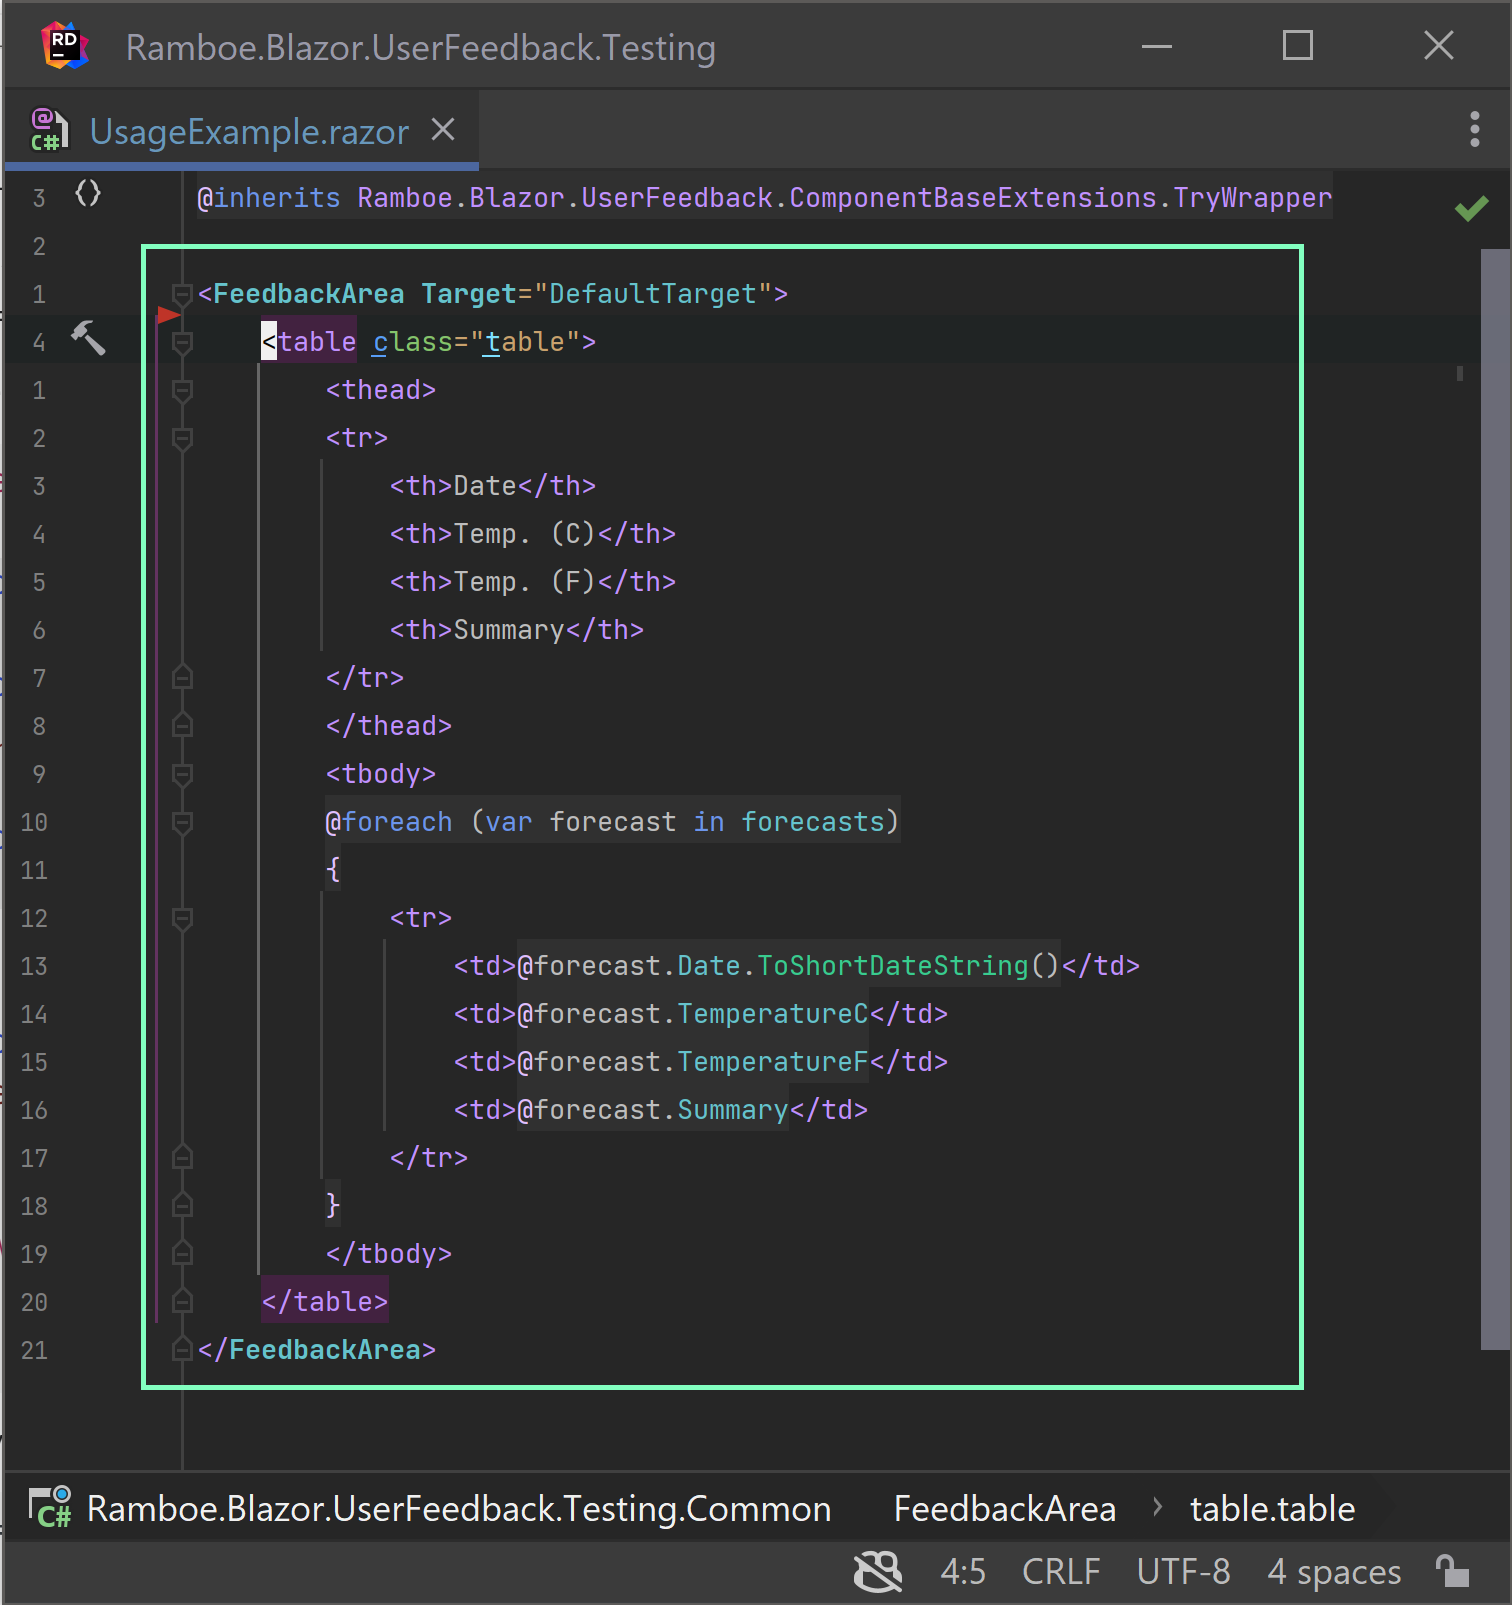Collapse the @foreach block fold marker

coord(182,822)
